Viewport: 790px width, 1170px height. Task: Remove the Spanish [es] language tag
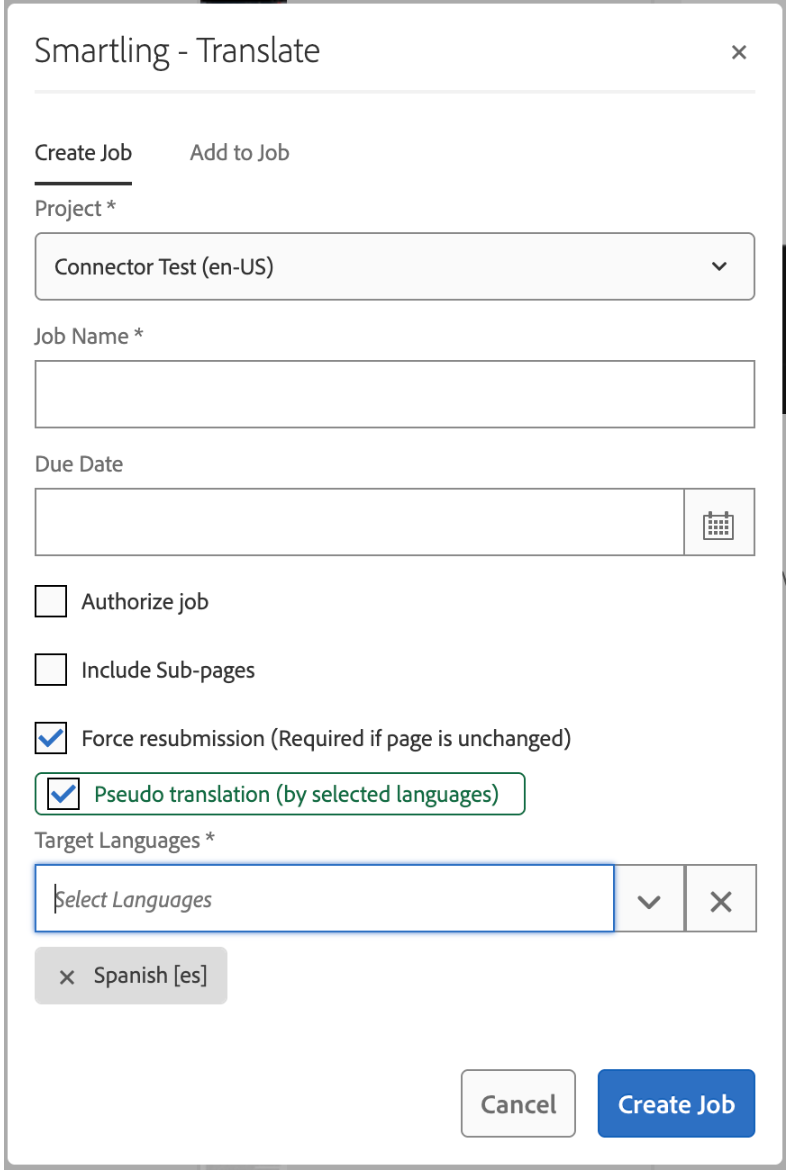click(66, 977)
